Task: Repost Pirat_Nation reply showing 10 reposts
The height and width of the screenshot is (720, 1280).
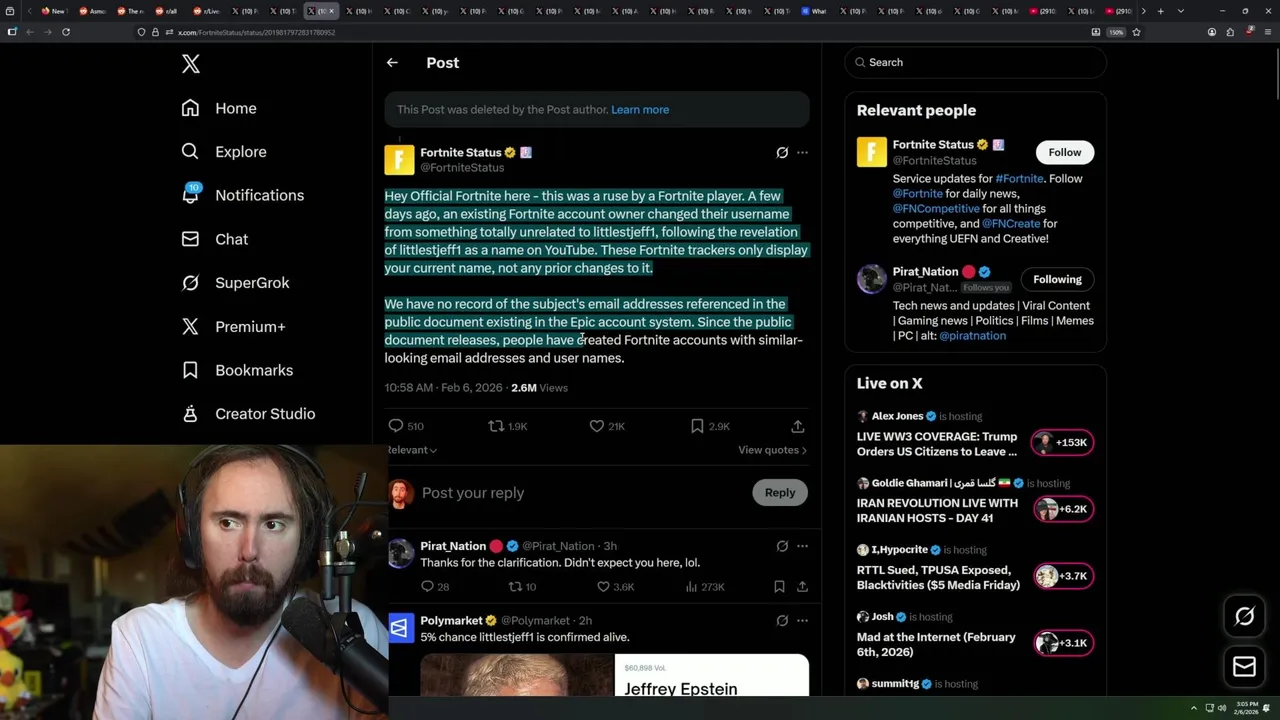Action: (x=515, y=587)
